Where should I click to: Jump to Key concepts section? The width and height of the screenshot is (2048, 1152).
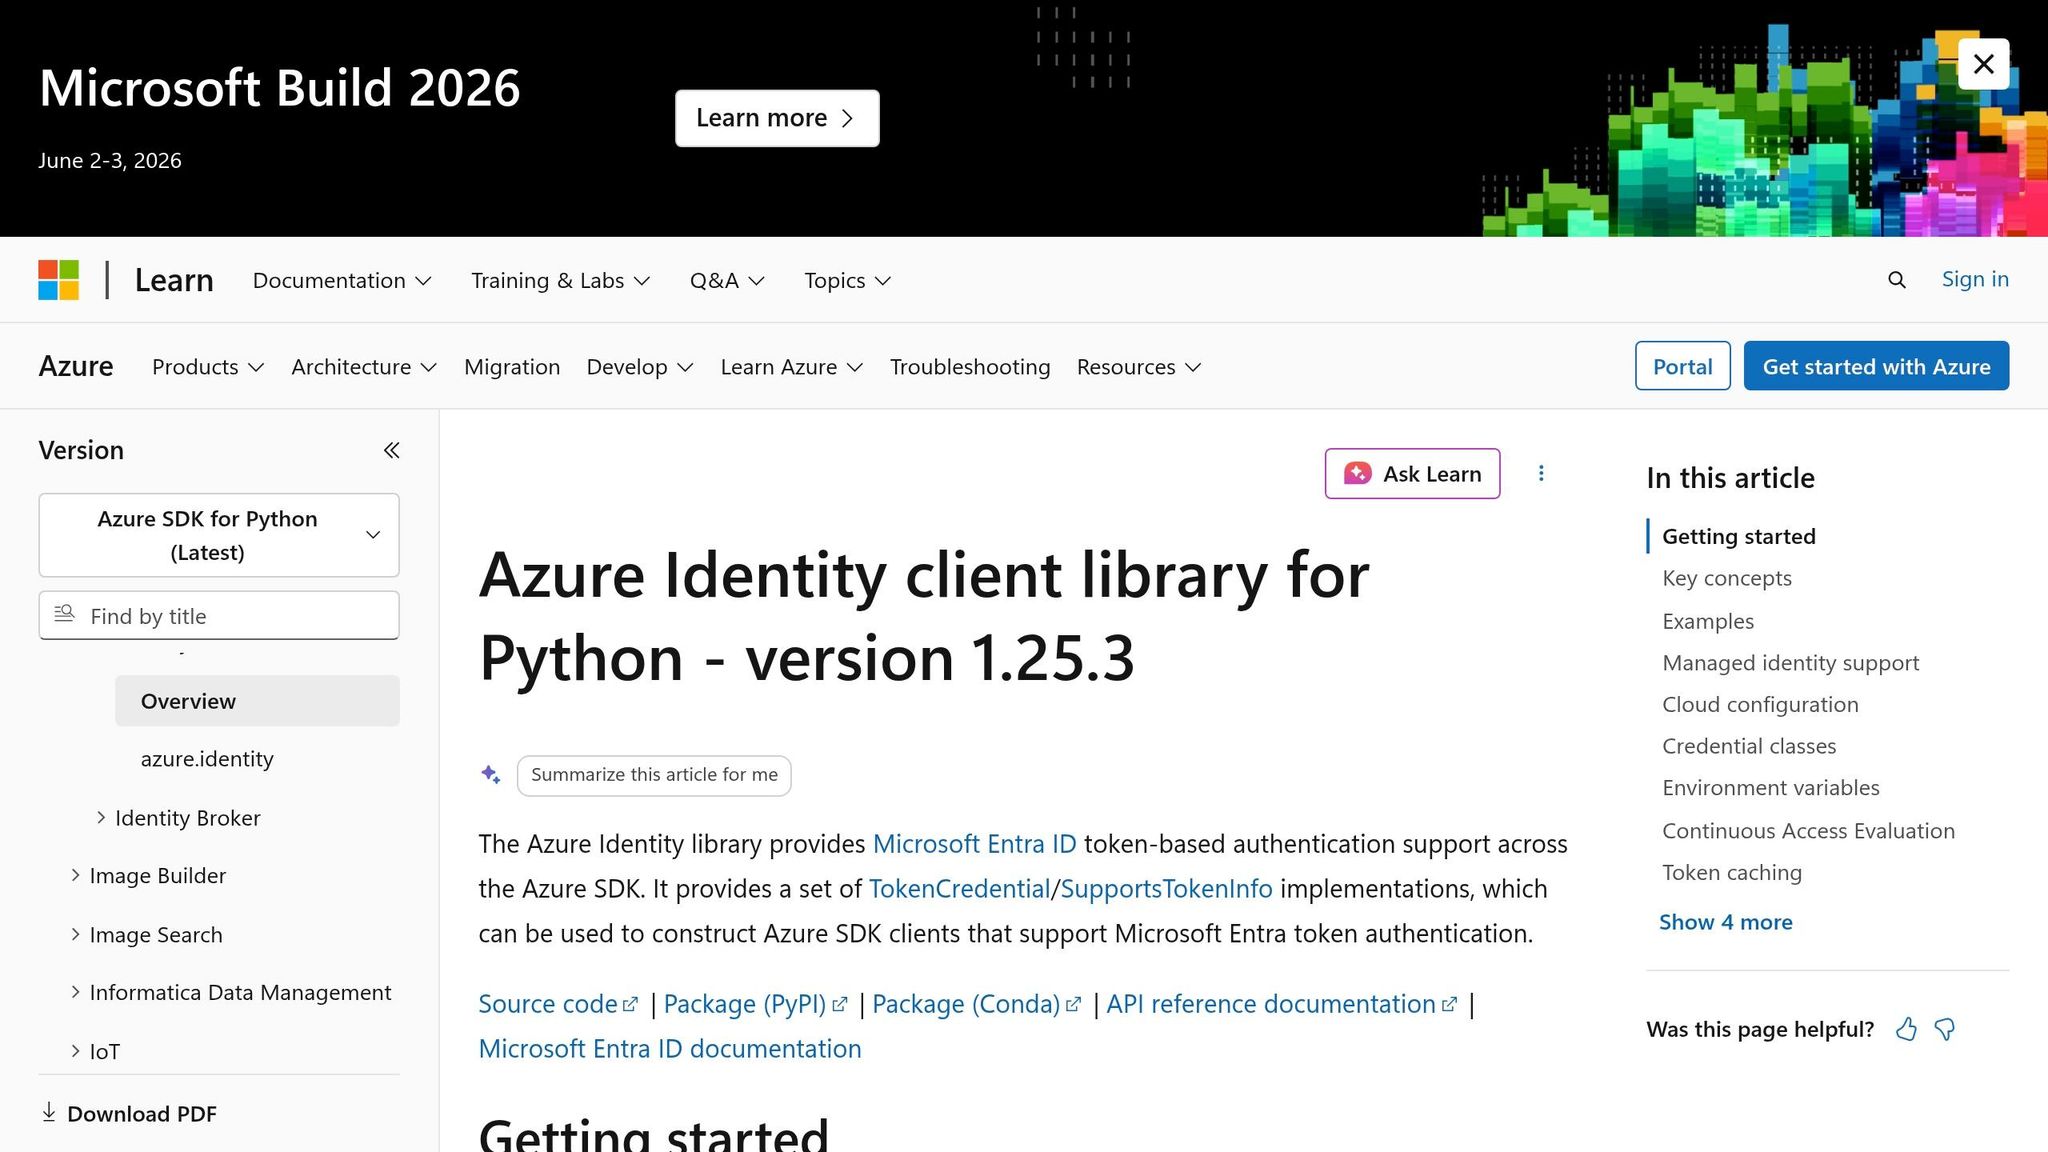coord(1726,578)
